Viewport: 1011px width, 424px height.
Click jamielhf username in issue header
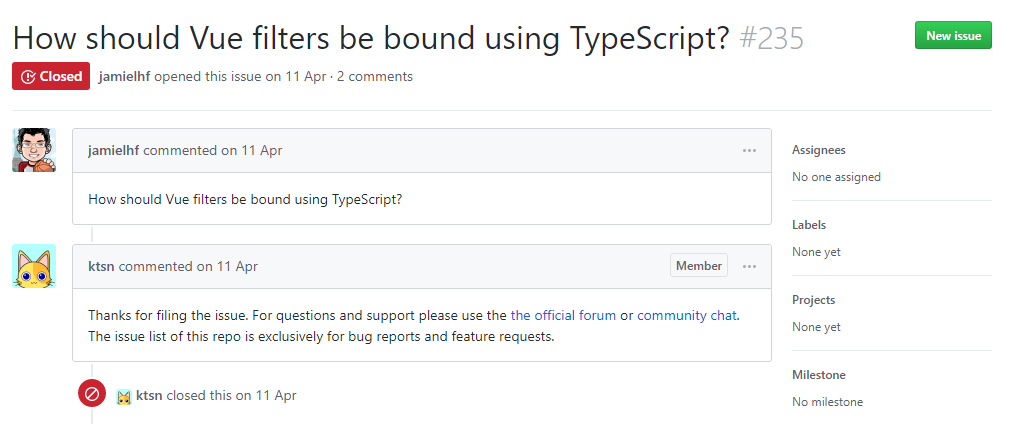point(125,76)
